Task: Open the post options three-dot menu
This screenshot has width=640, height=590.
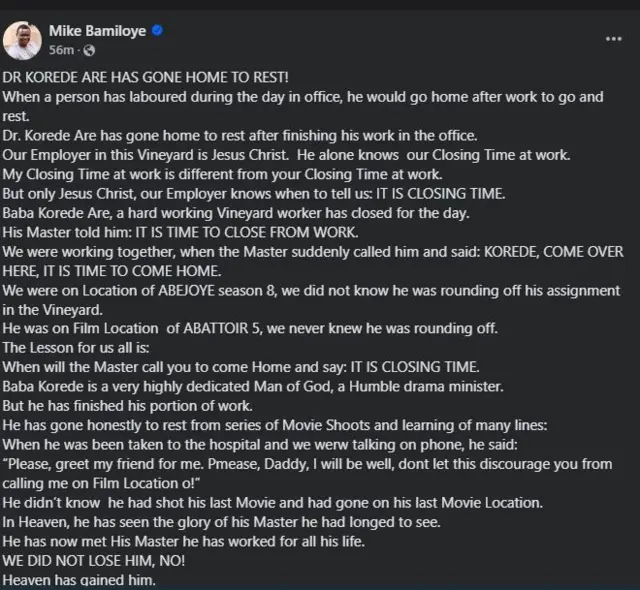Action: [x=614, y=39]
